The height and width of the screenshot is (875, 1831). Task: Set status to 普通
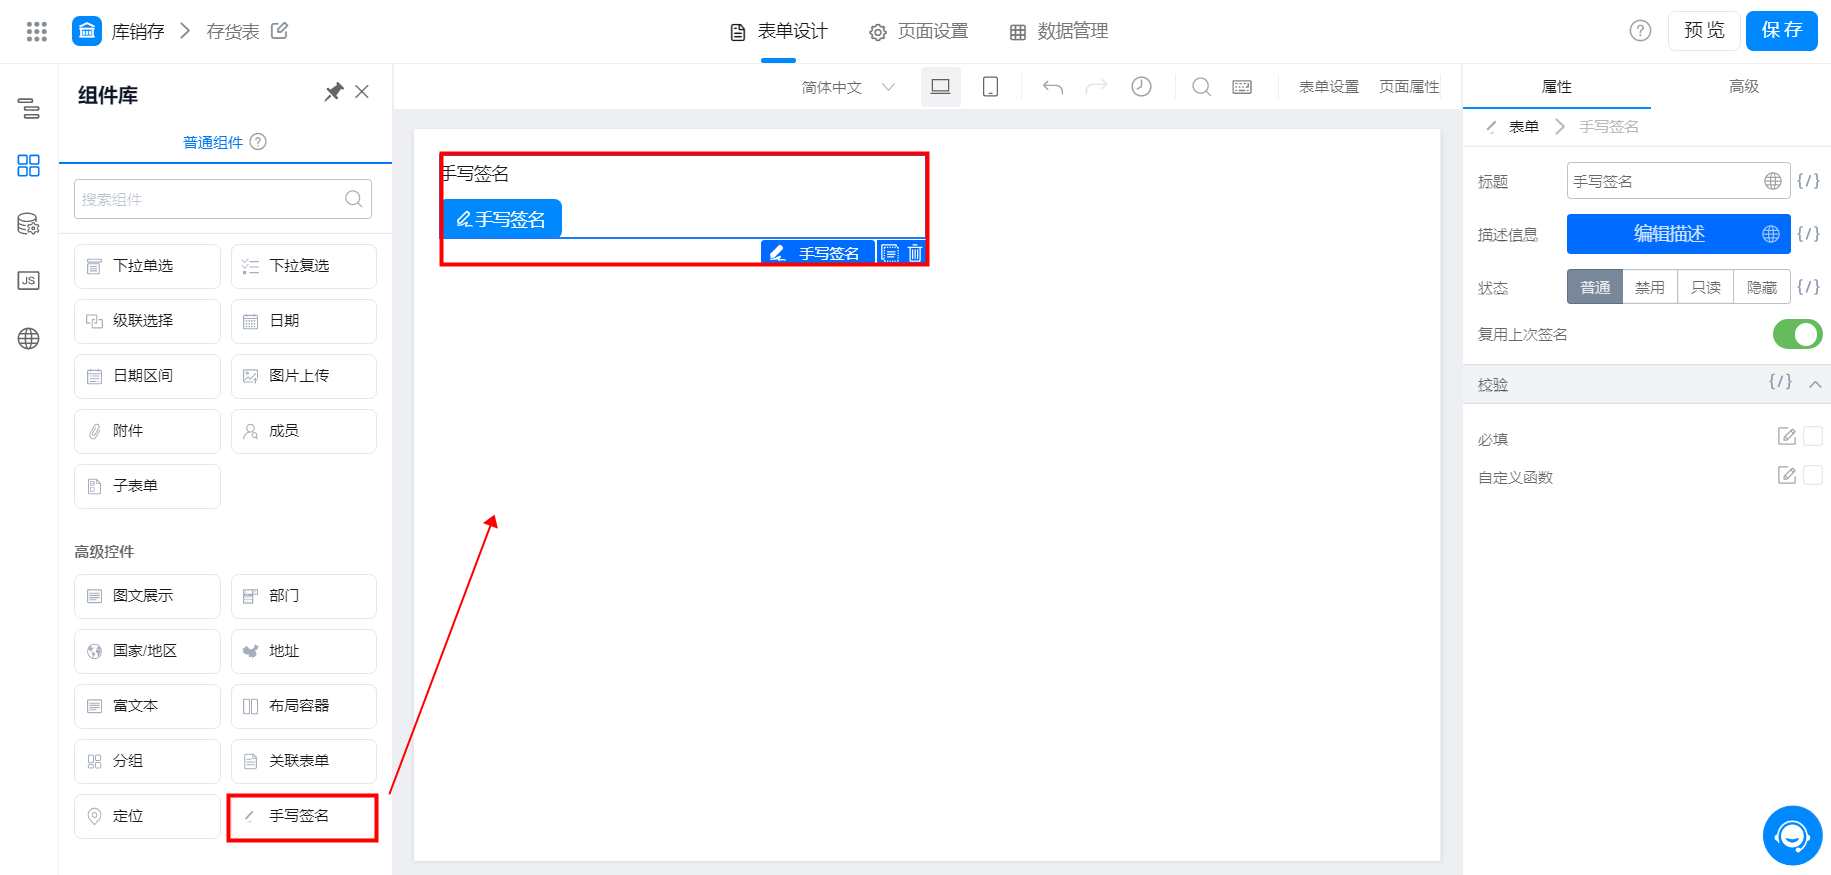pyautogui.click(x=1595, y=287)
